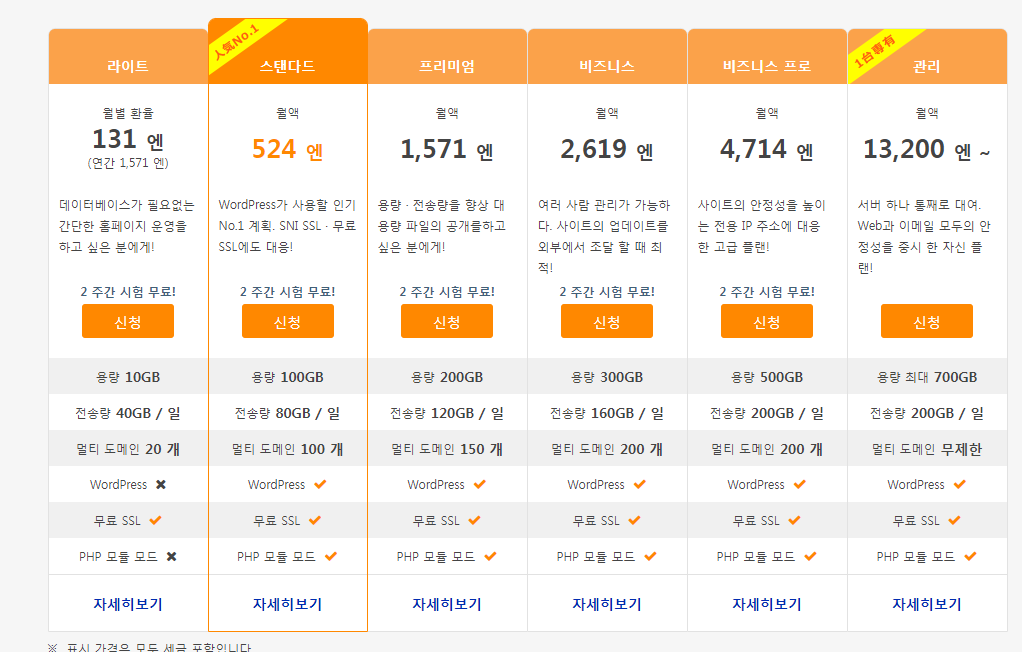Click the 무료 SSL checkmark in 라이트 column
The image size is (1022, 652).
click(x=155, y=521)
